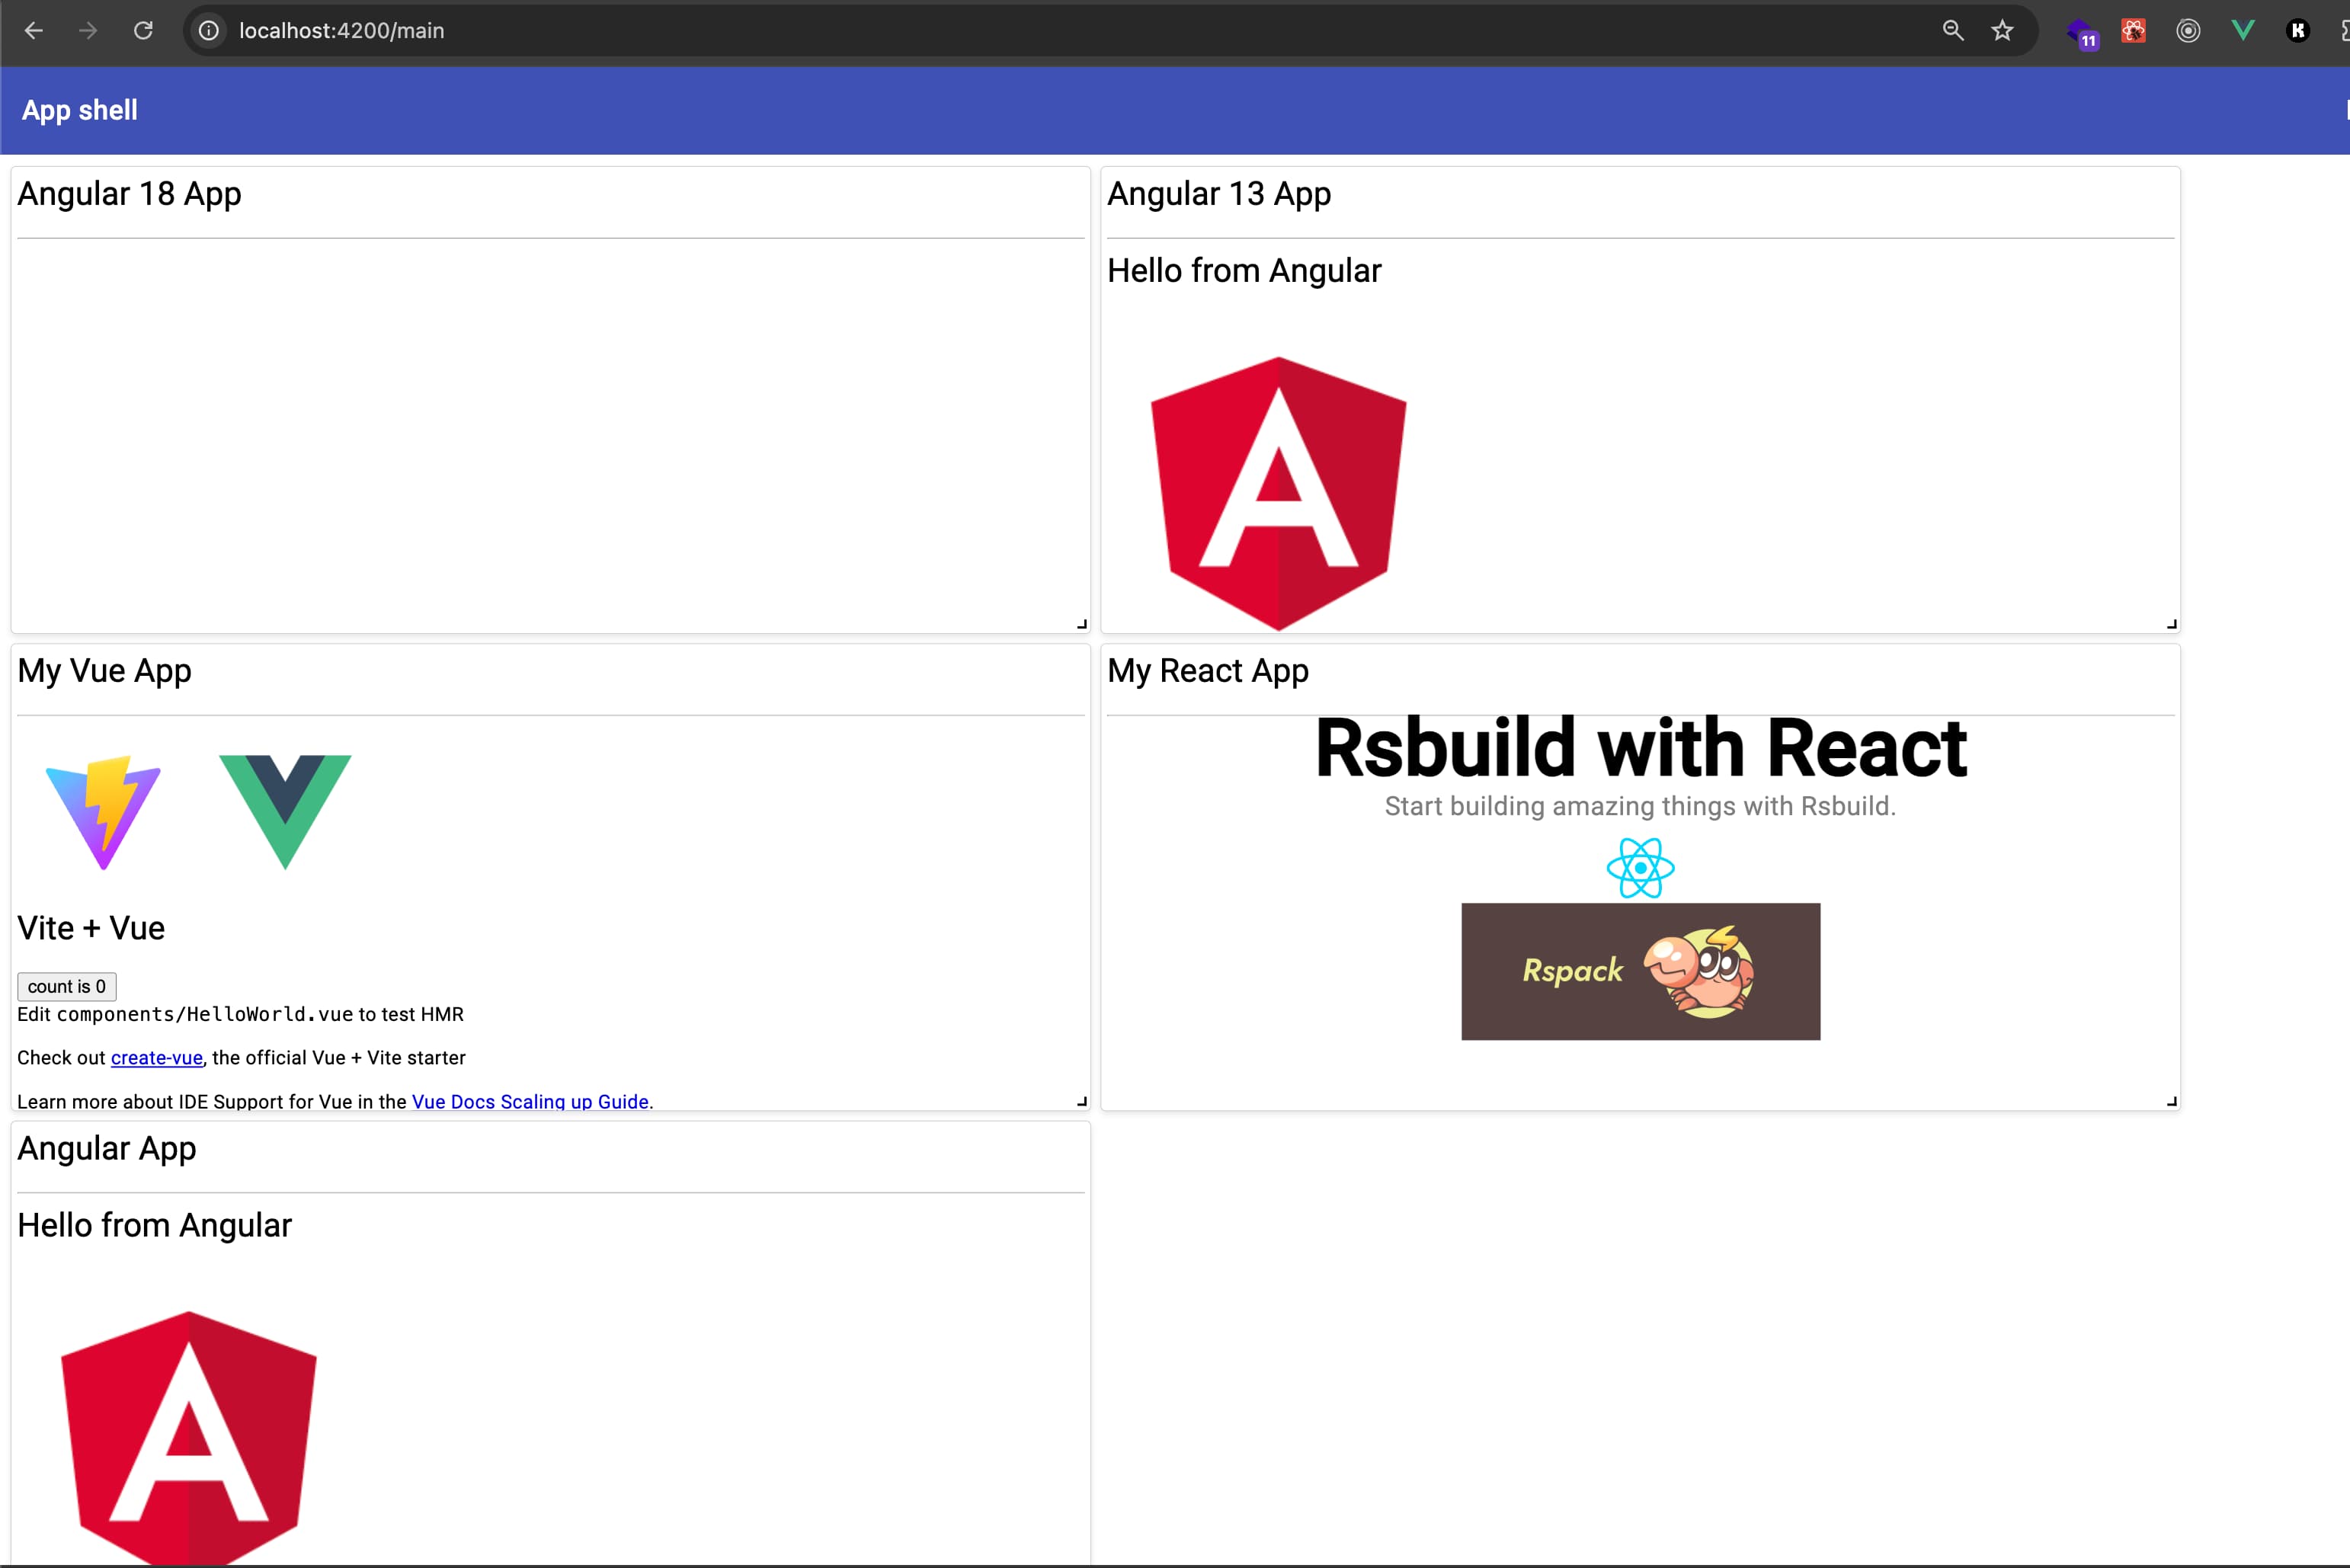View site information icon in address bar
This screenshot has width=2350, height=1568.
tap(208, 31)
